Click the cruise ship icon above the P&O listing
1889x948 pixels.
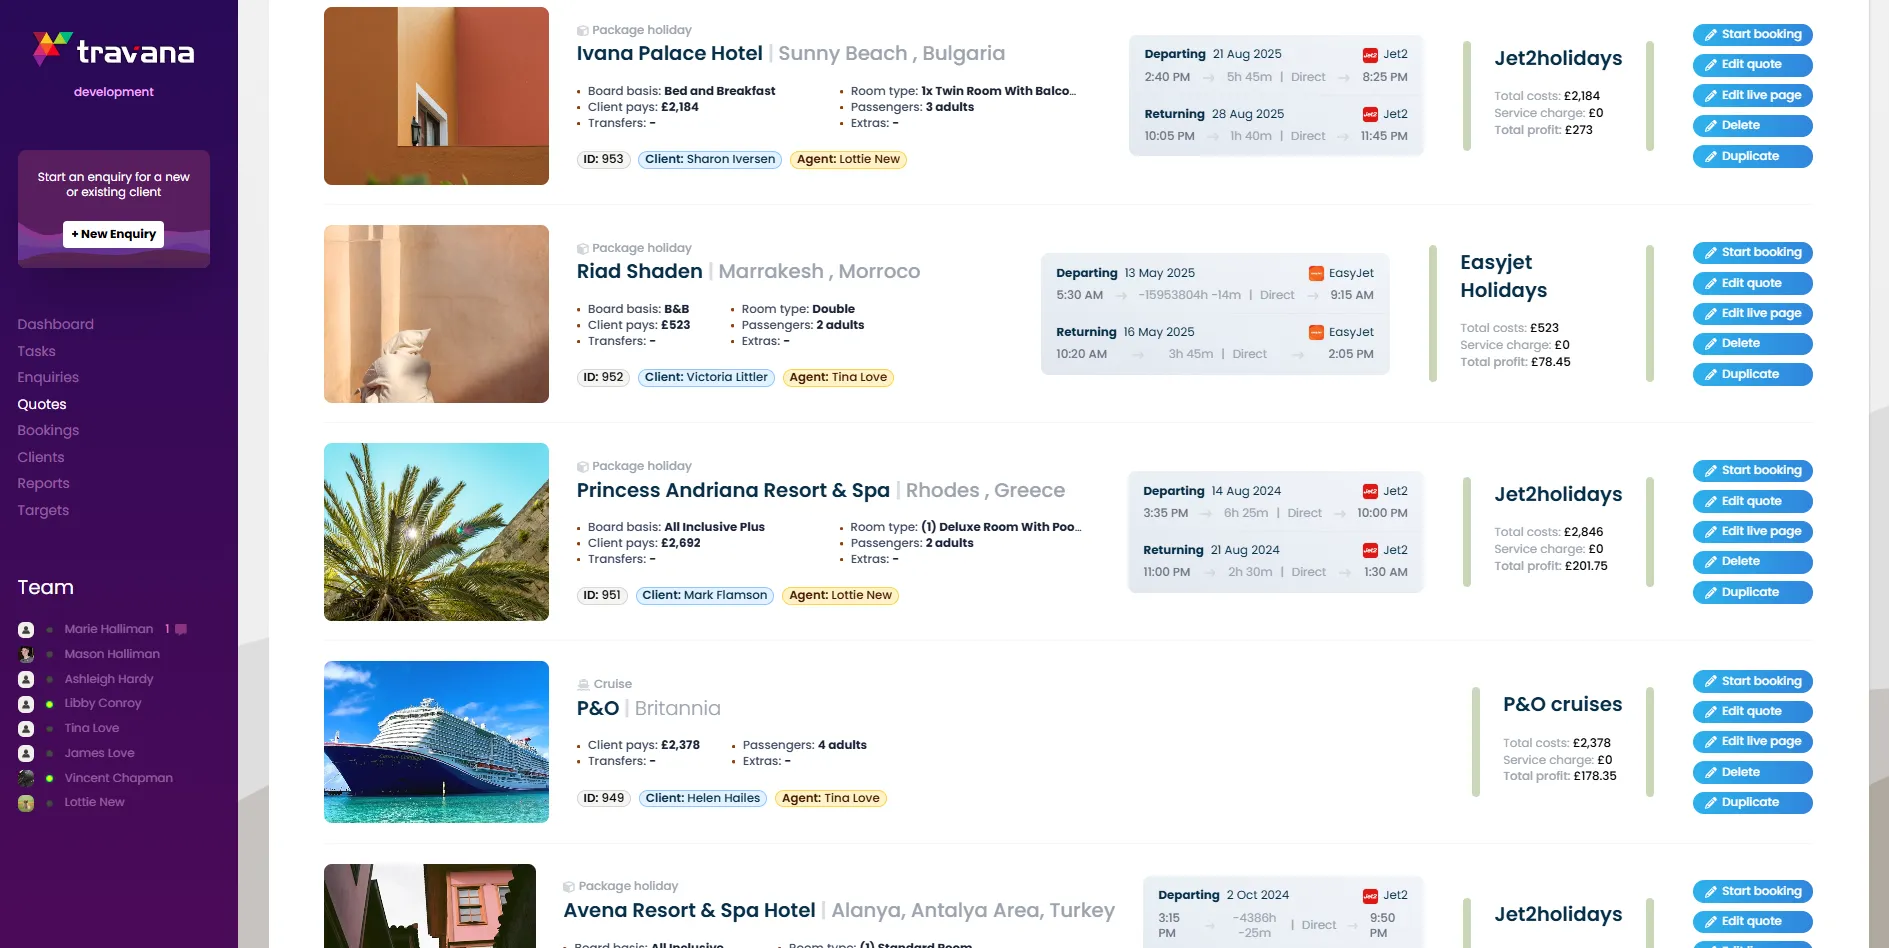click(582, 683)
